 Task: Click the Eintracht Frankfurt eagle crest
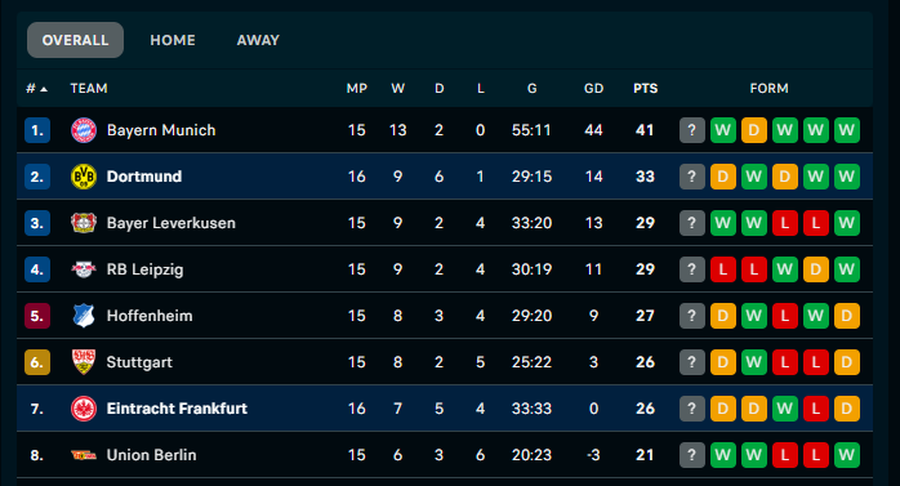(83, 409)
